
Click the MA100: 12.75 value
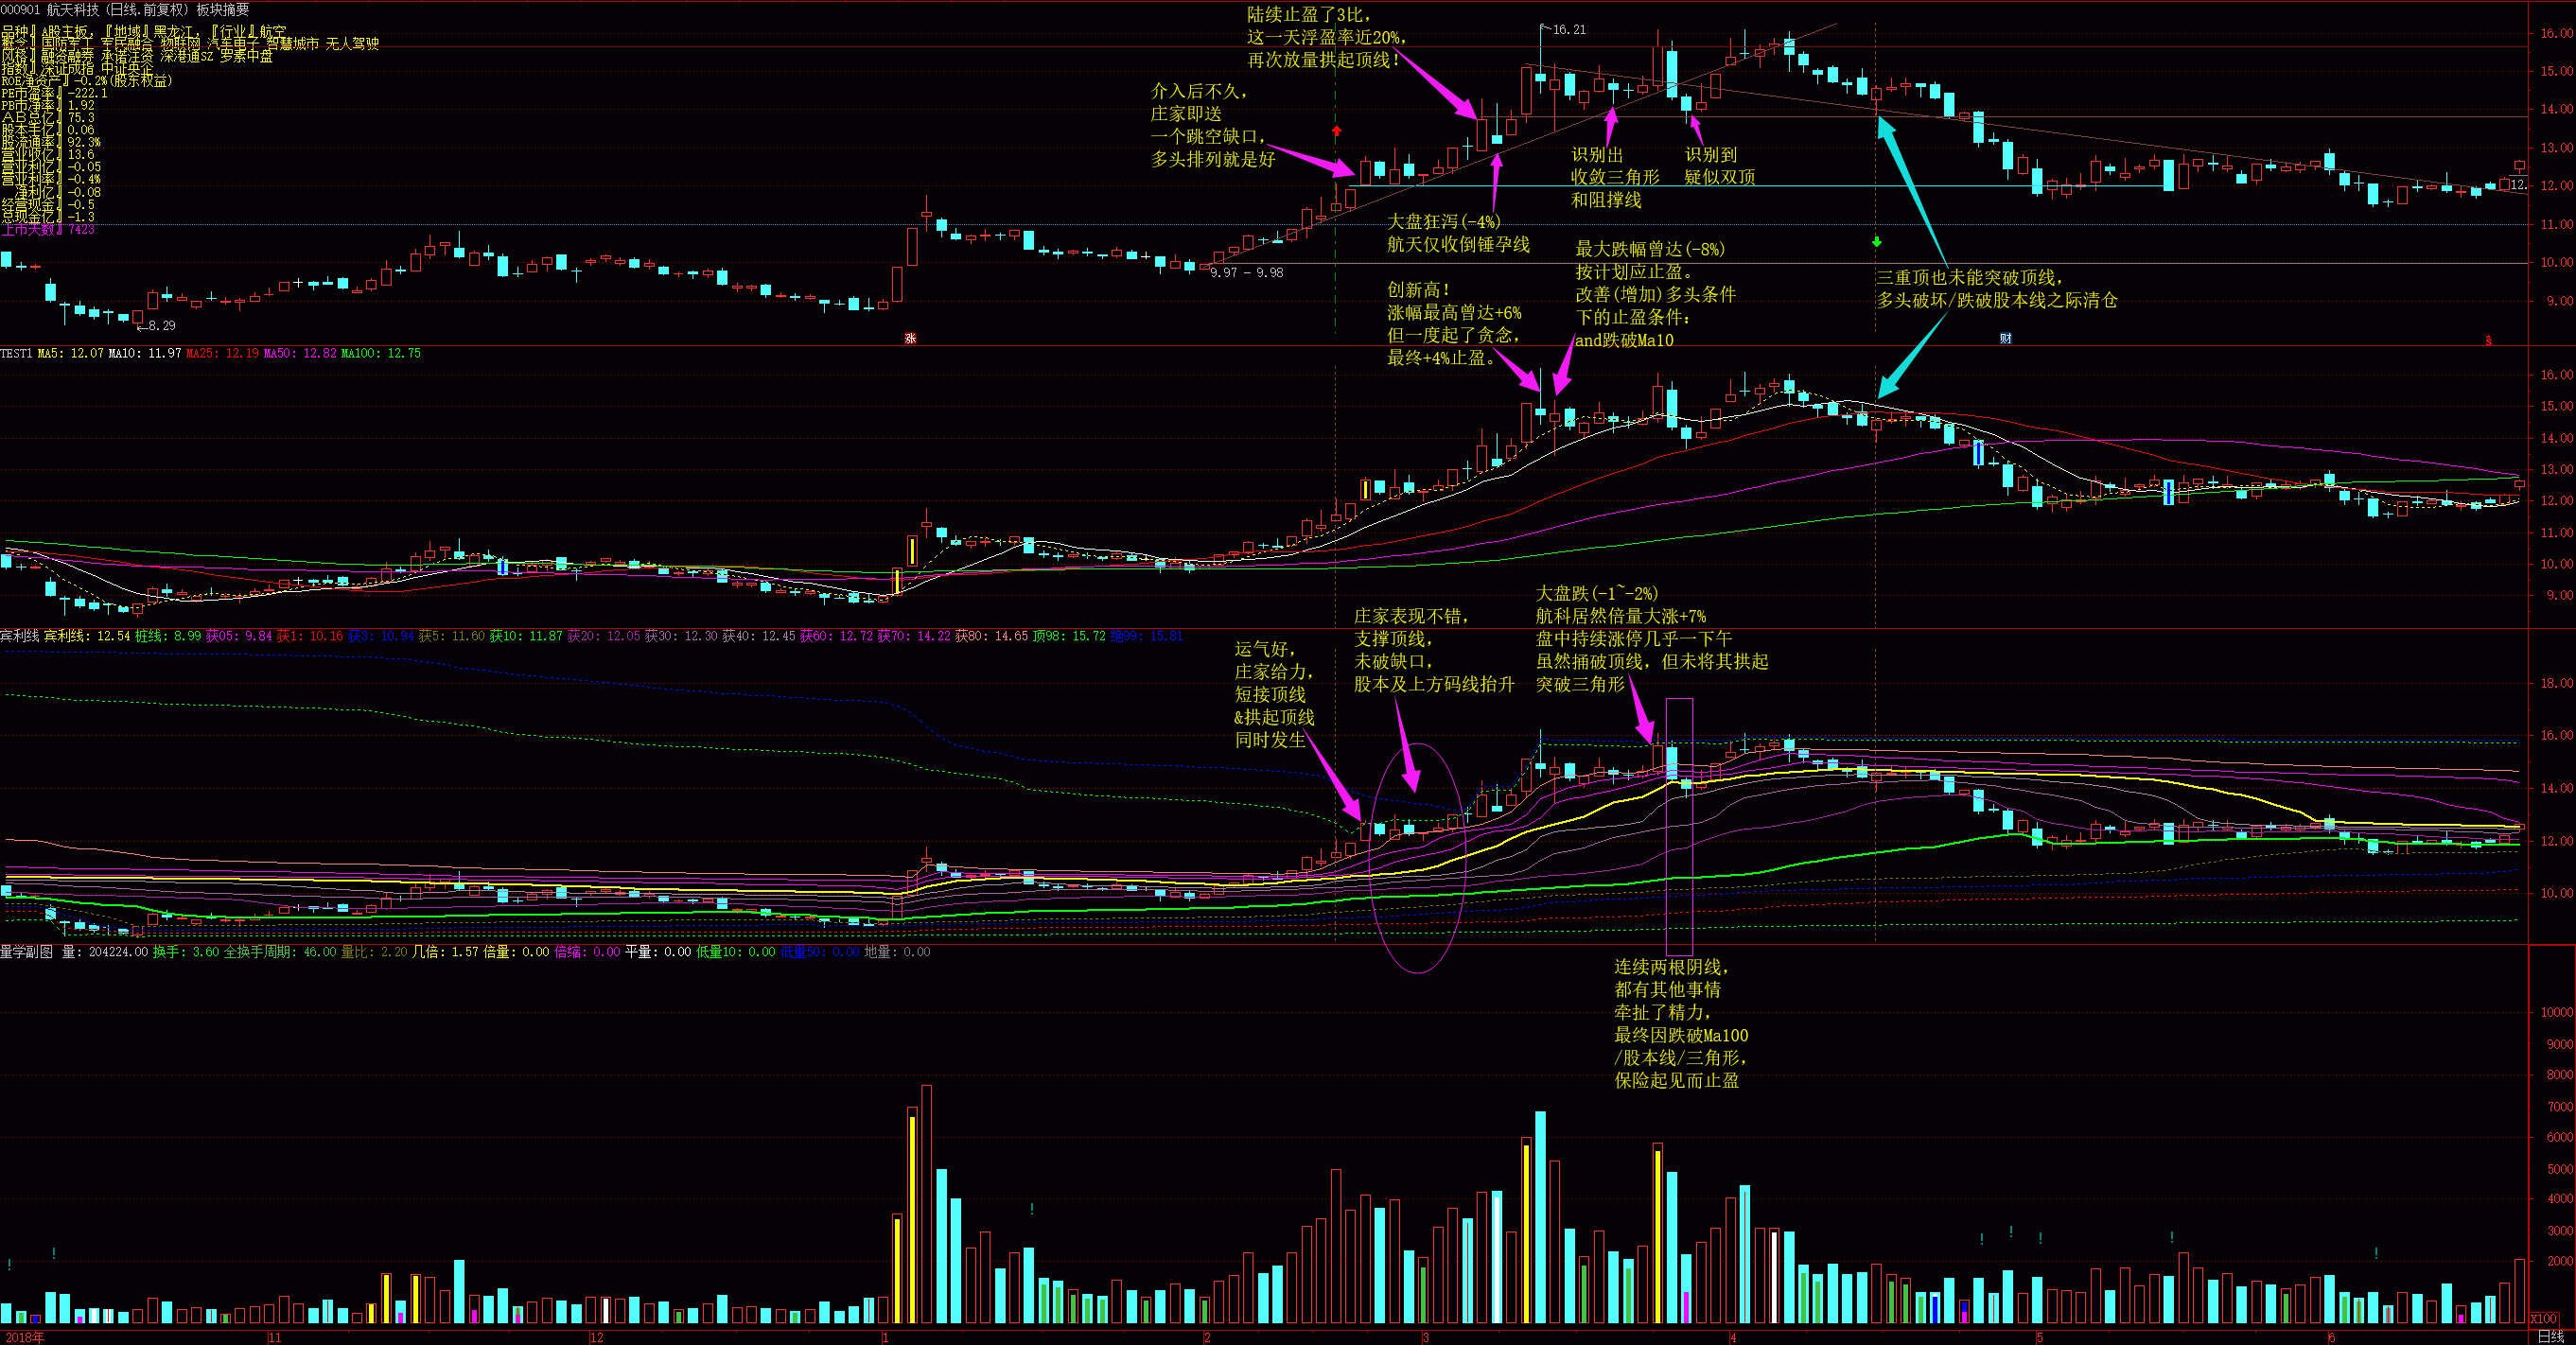pyautogui.click(x=381, y=353)
